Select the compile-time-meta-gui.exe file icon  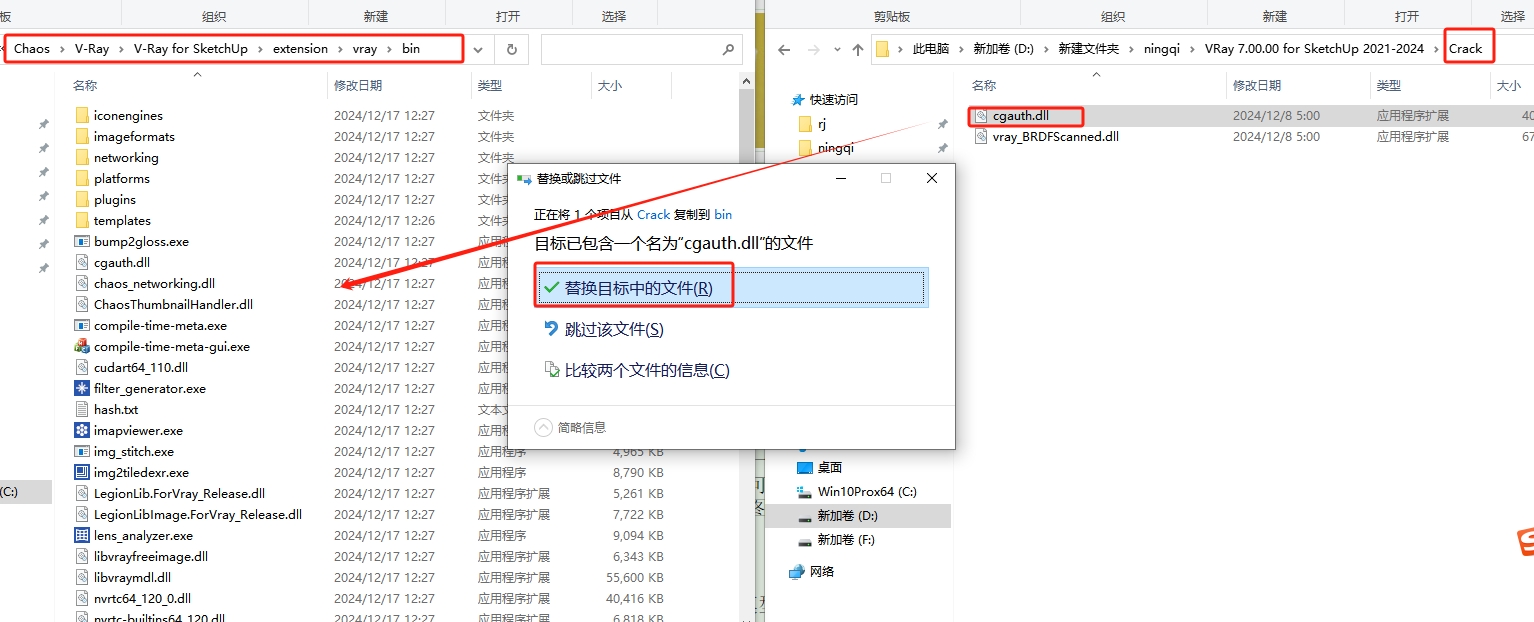click(82, 346)
